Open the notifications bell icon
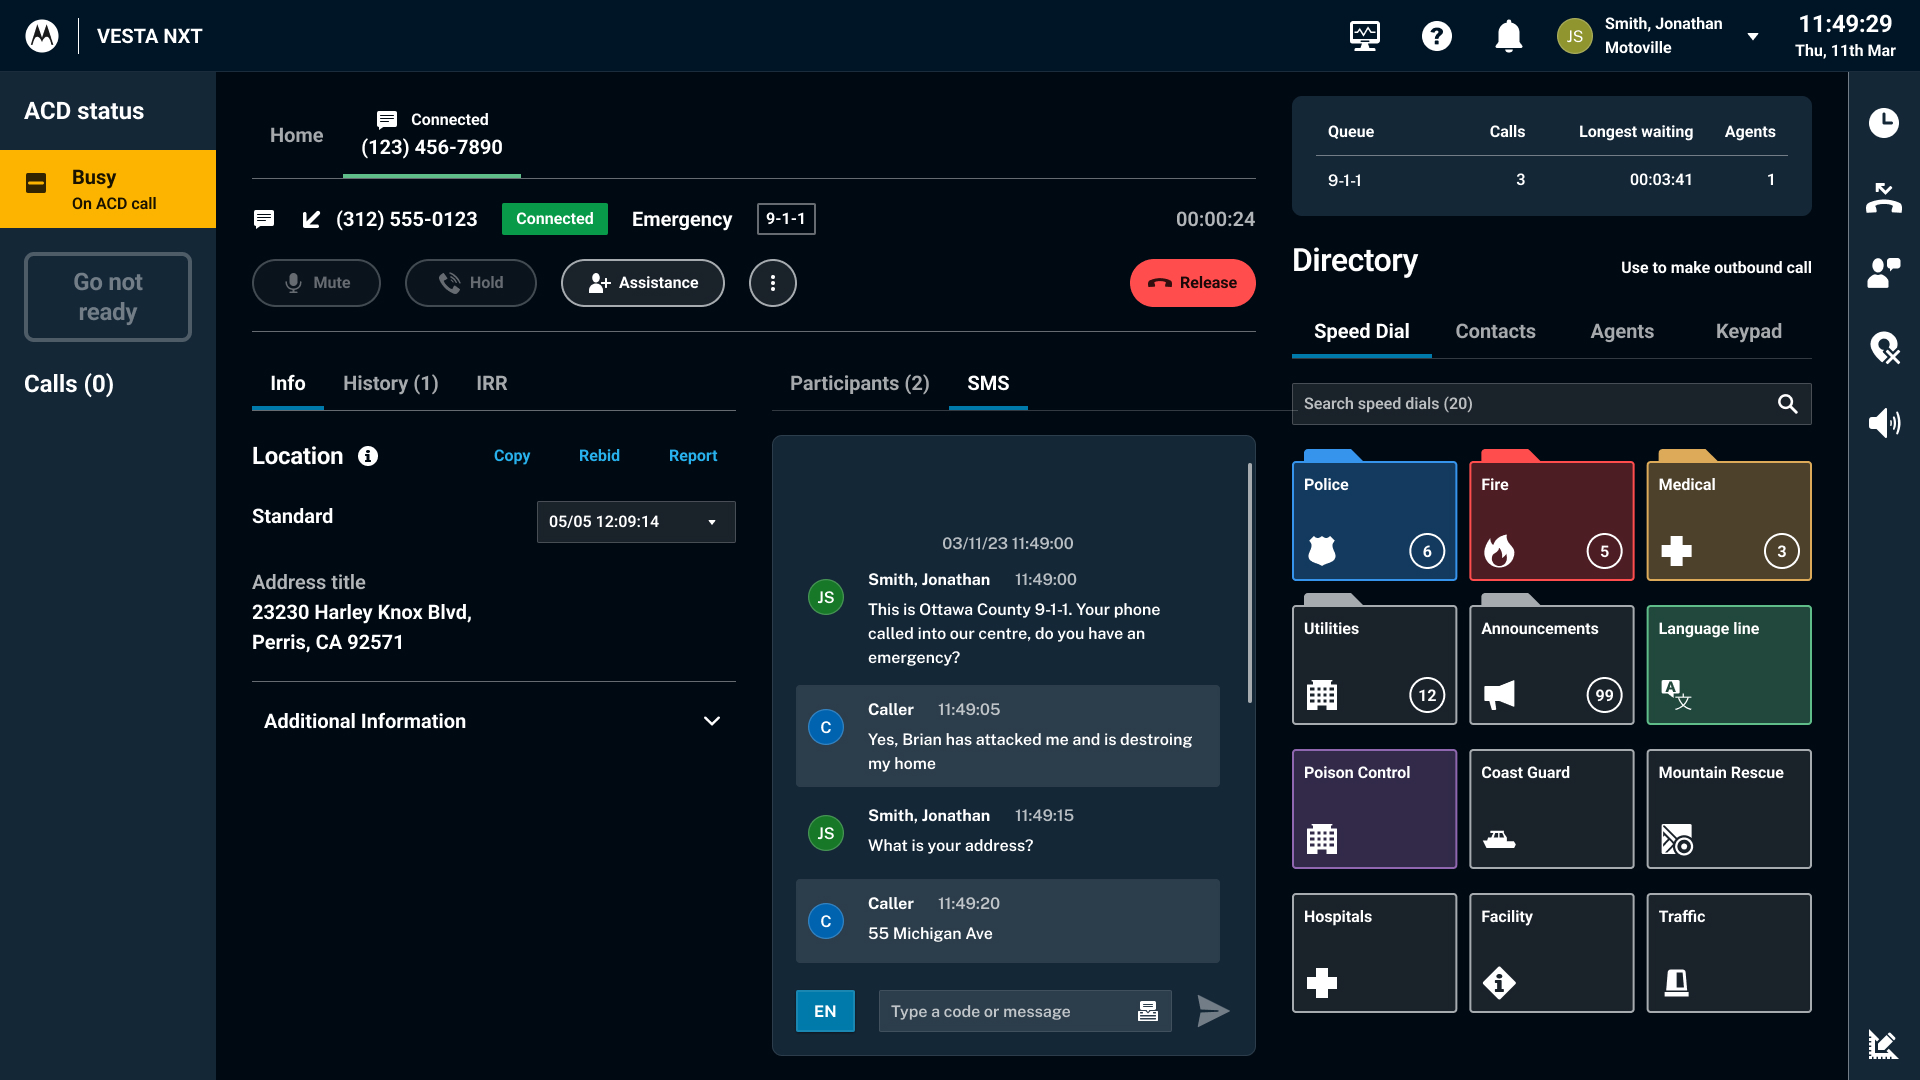The height and width of the screenshot is (1080, 1920). [x=1509, y=35]
